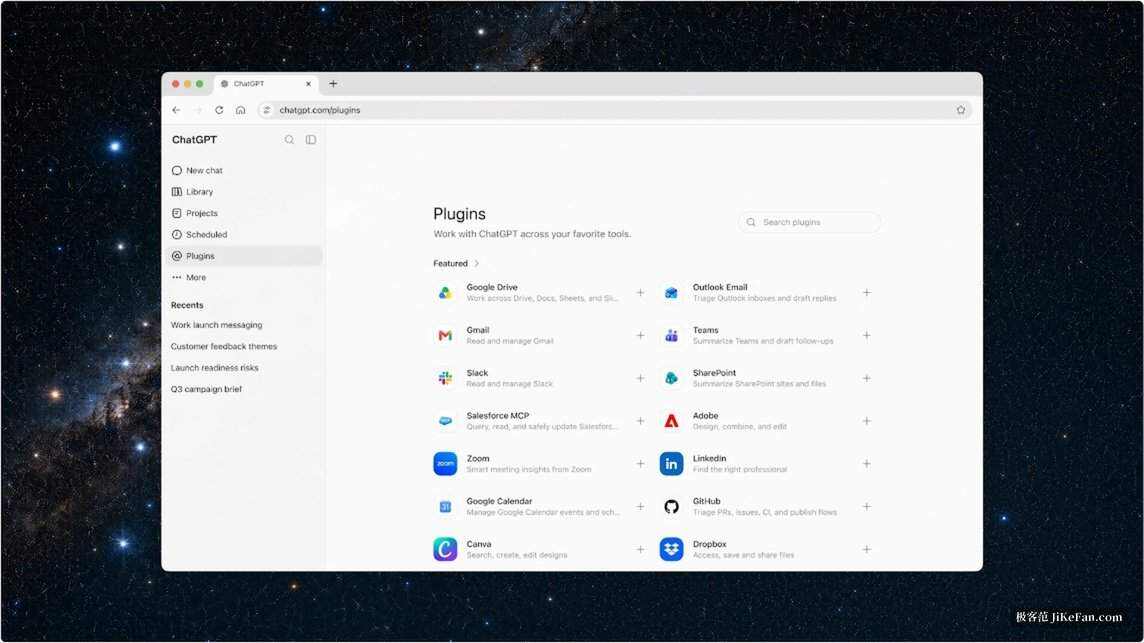Open Projects in sidebar
The width and height of the screenshot is (1144, 643).
245,213
